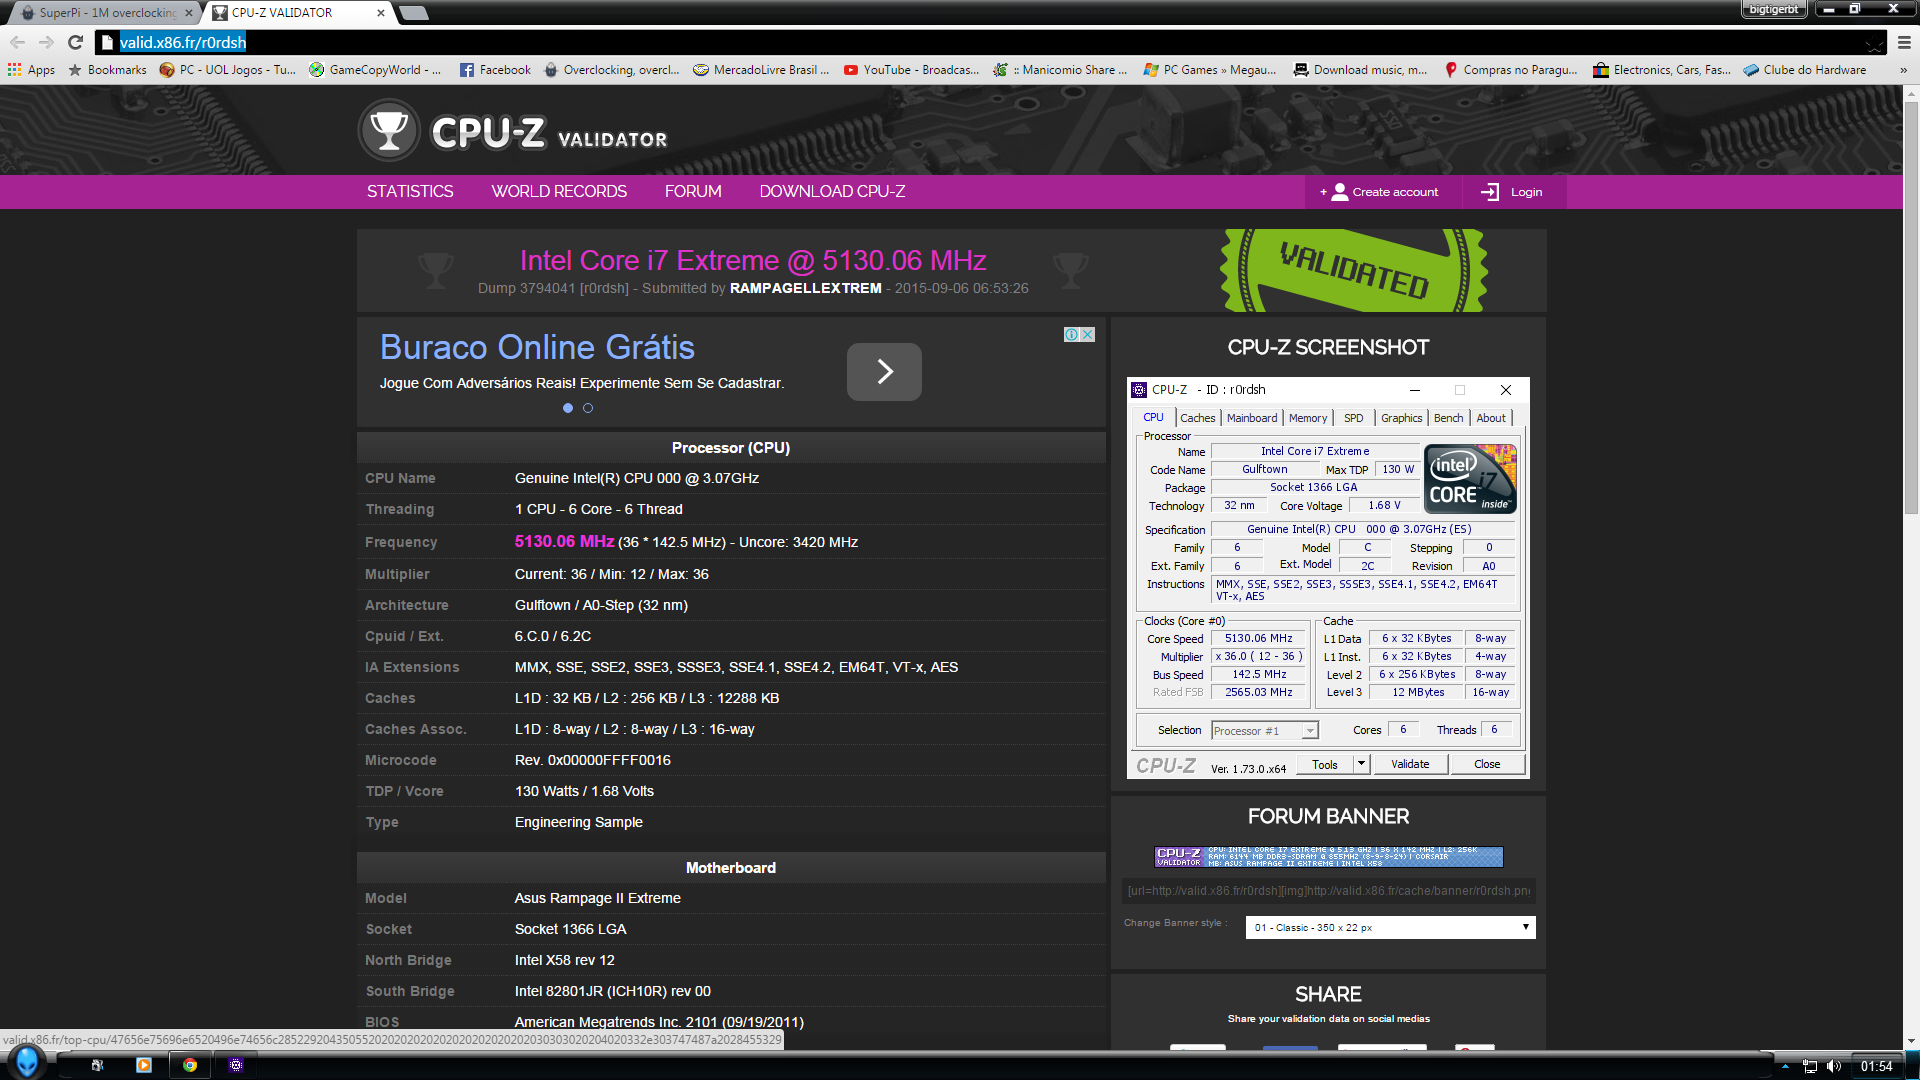Select the second ad carousel dot
The image size is (1920, 1080).
(x=588, y=408)
